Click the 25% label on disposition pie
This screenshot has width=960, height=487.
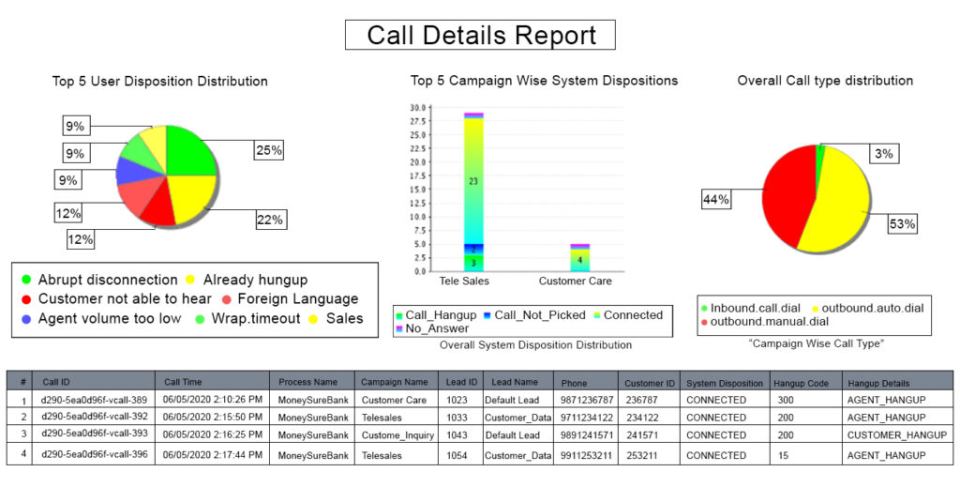pyautogui.click(x=268, y=150)
